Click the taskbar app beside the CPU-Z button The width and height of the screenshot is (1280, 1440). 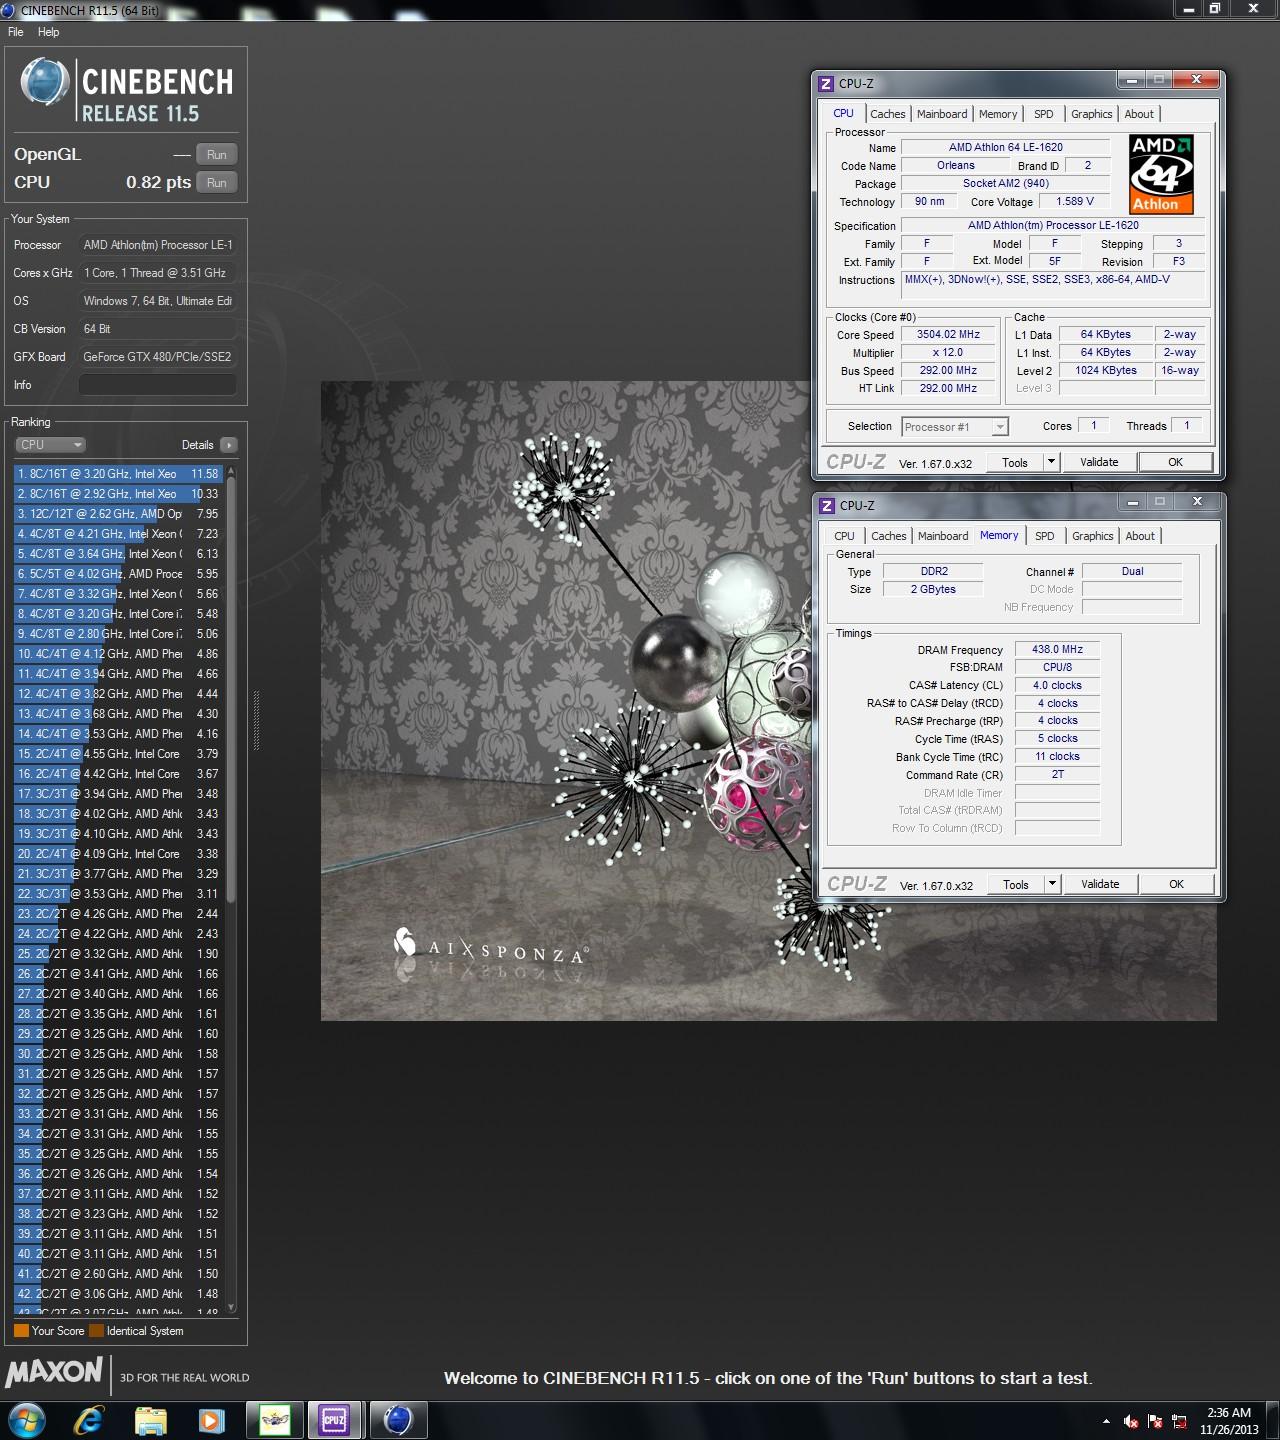(x=274, y=1420)
